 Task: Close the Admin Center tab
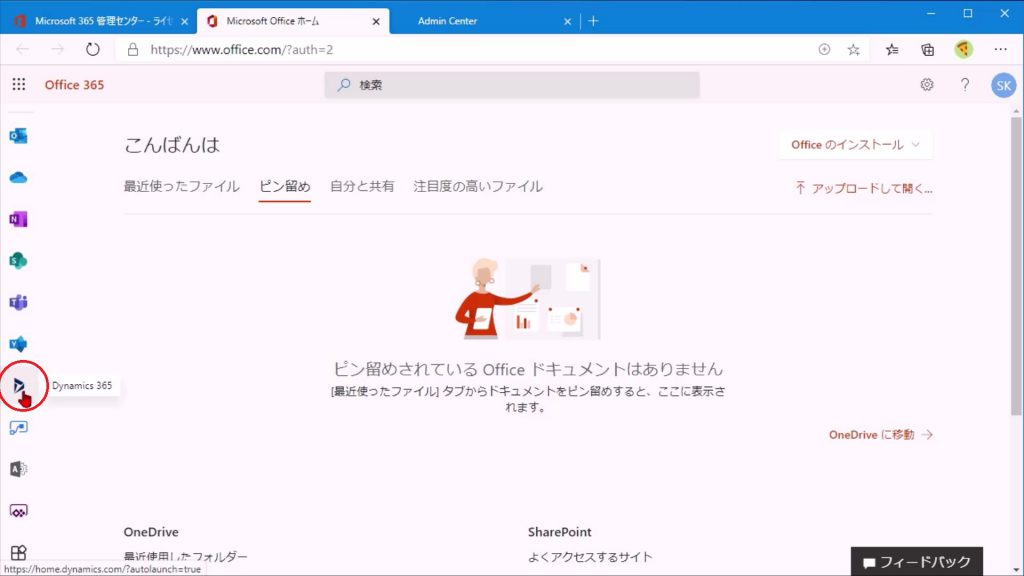[x=568, y=22]
